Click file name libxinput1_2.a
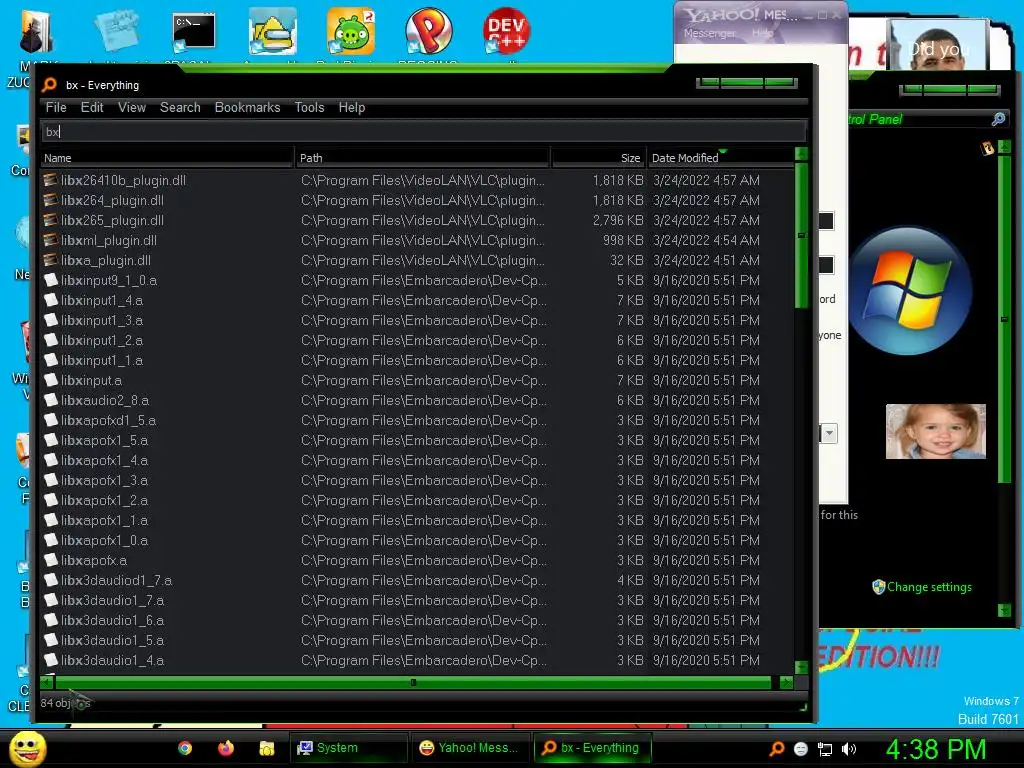 (102, 340)
